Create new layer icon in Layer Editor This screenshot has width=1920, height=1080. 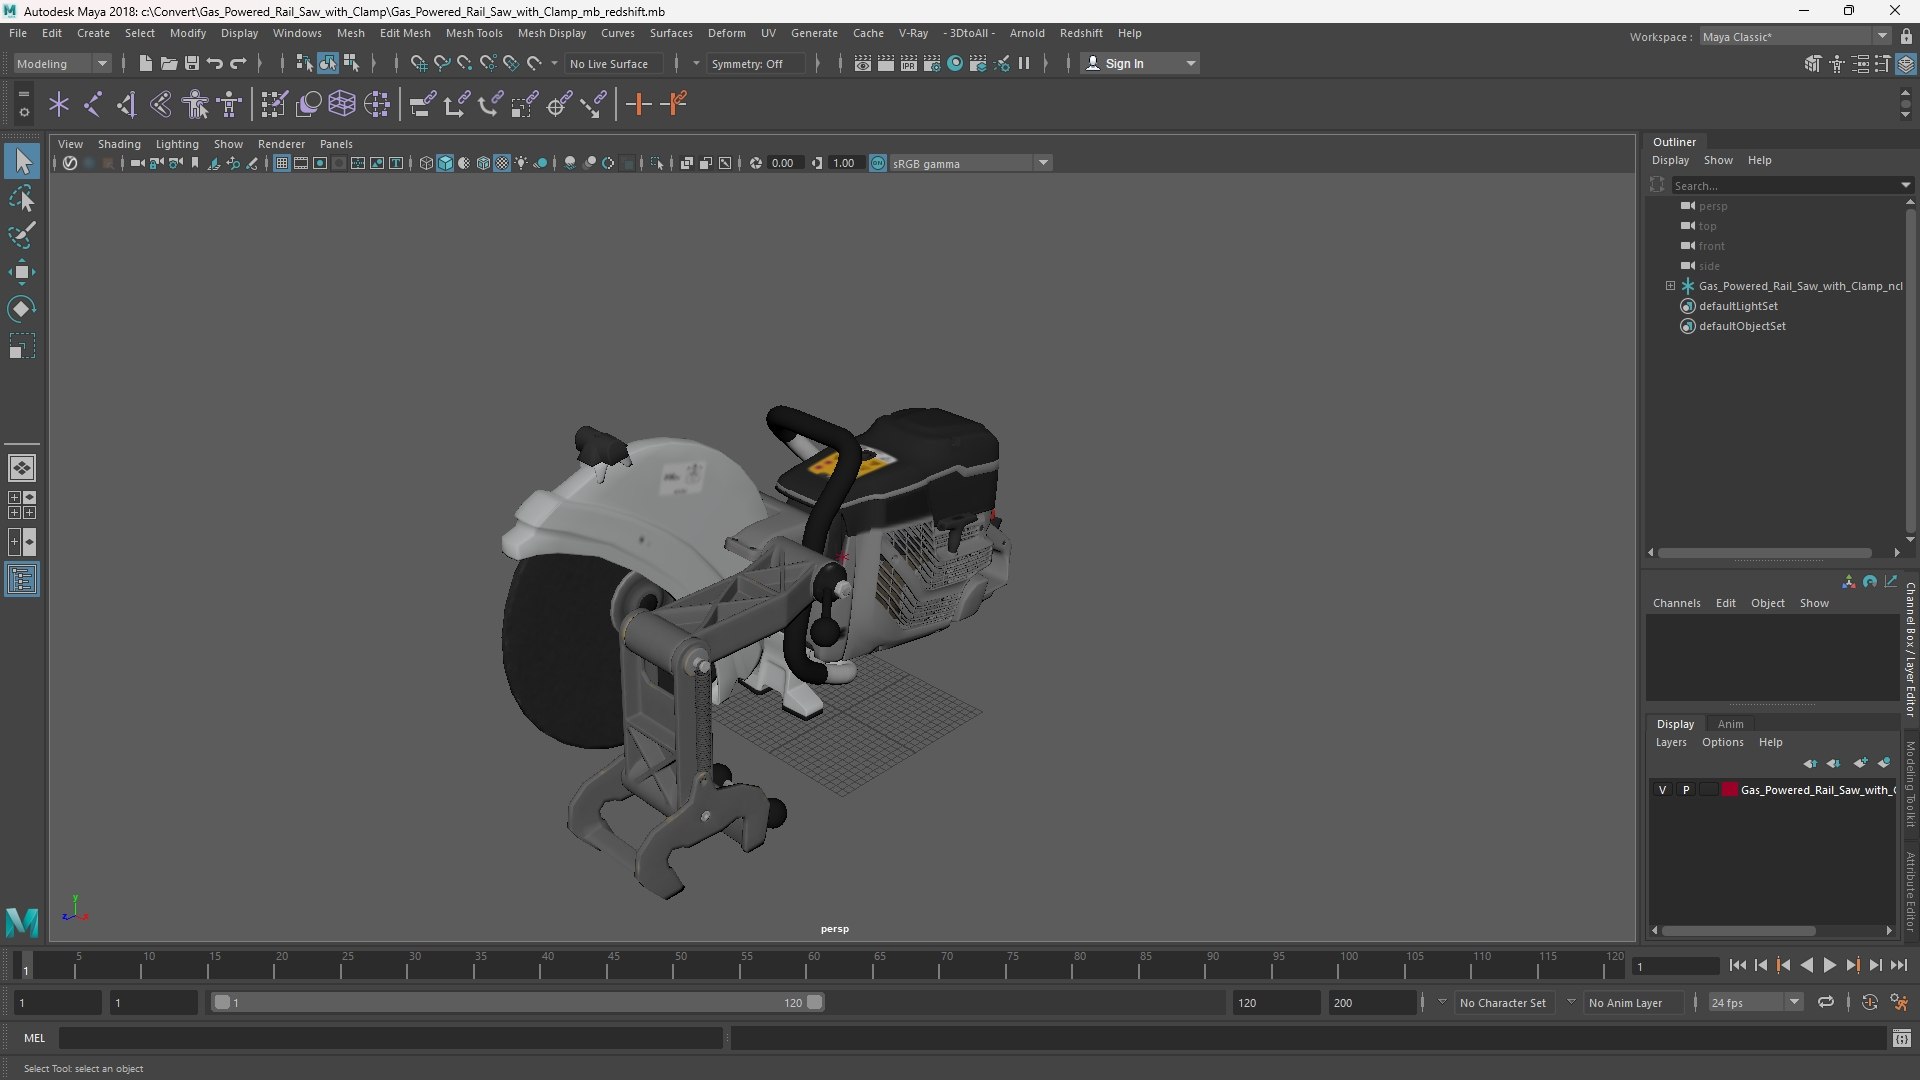click(x=1860, y=763)
